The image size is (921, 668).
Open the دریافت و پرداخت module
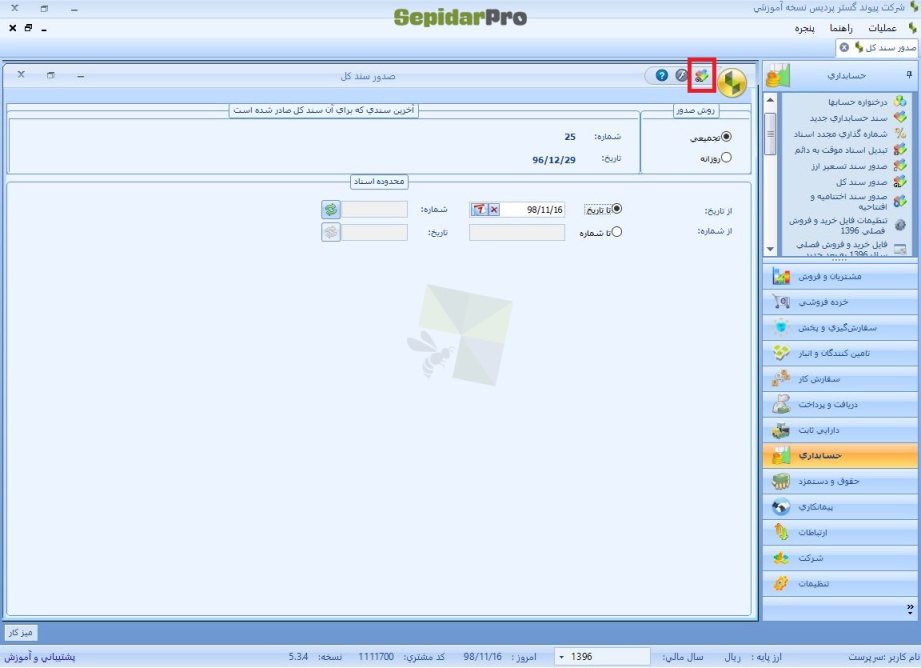(x=840, y=404)
